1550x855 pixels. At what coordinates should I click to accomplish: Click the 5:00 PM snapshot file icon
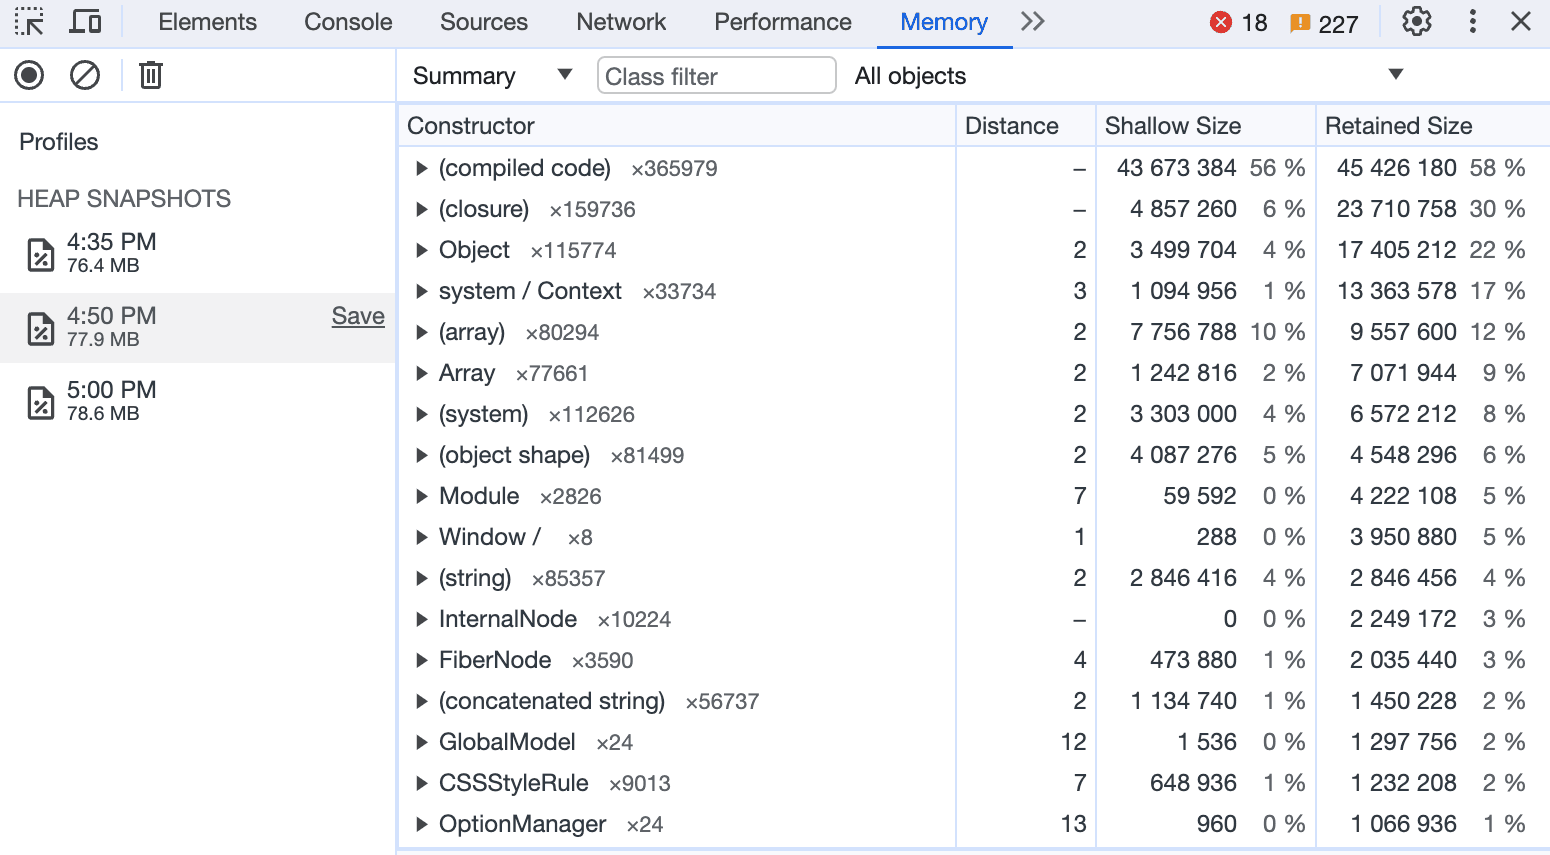pyautogui.click(x=40, y=403)
